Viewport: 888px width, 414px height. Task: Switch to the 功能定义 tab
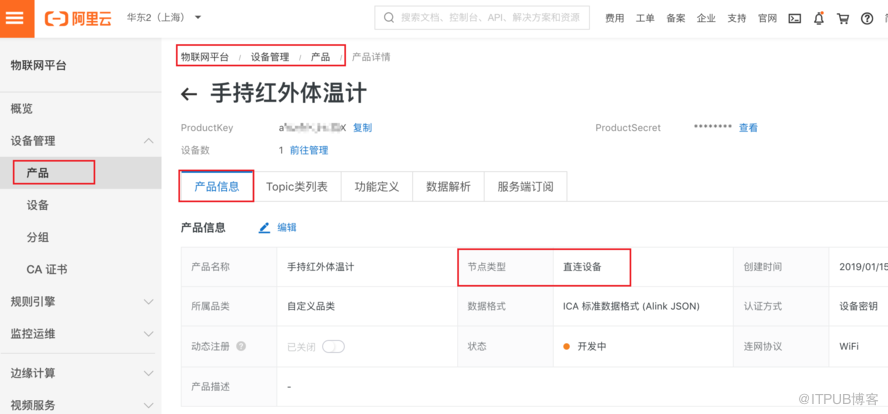[376, 187]
